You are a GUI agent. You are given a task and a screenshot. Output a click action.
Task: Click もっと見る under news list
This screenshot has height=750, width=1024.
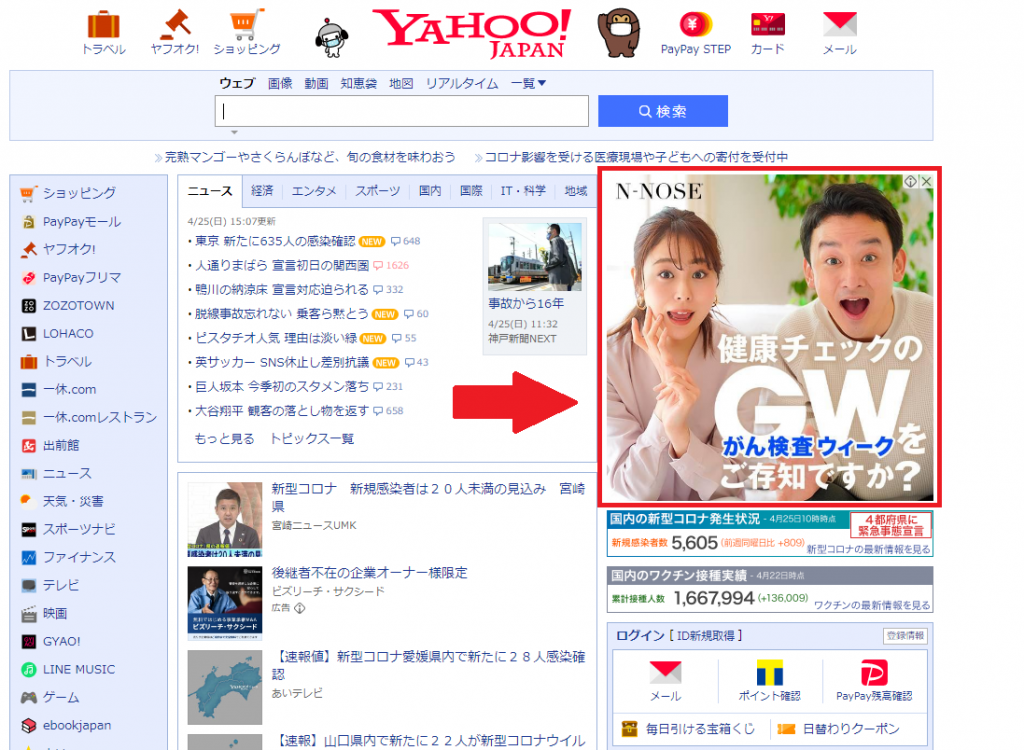tap(224, 438)
